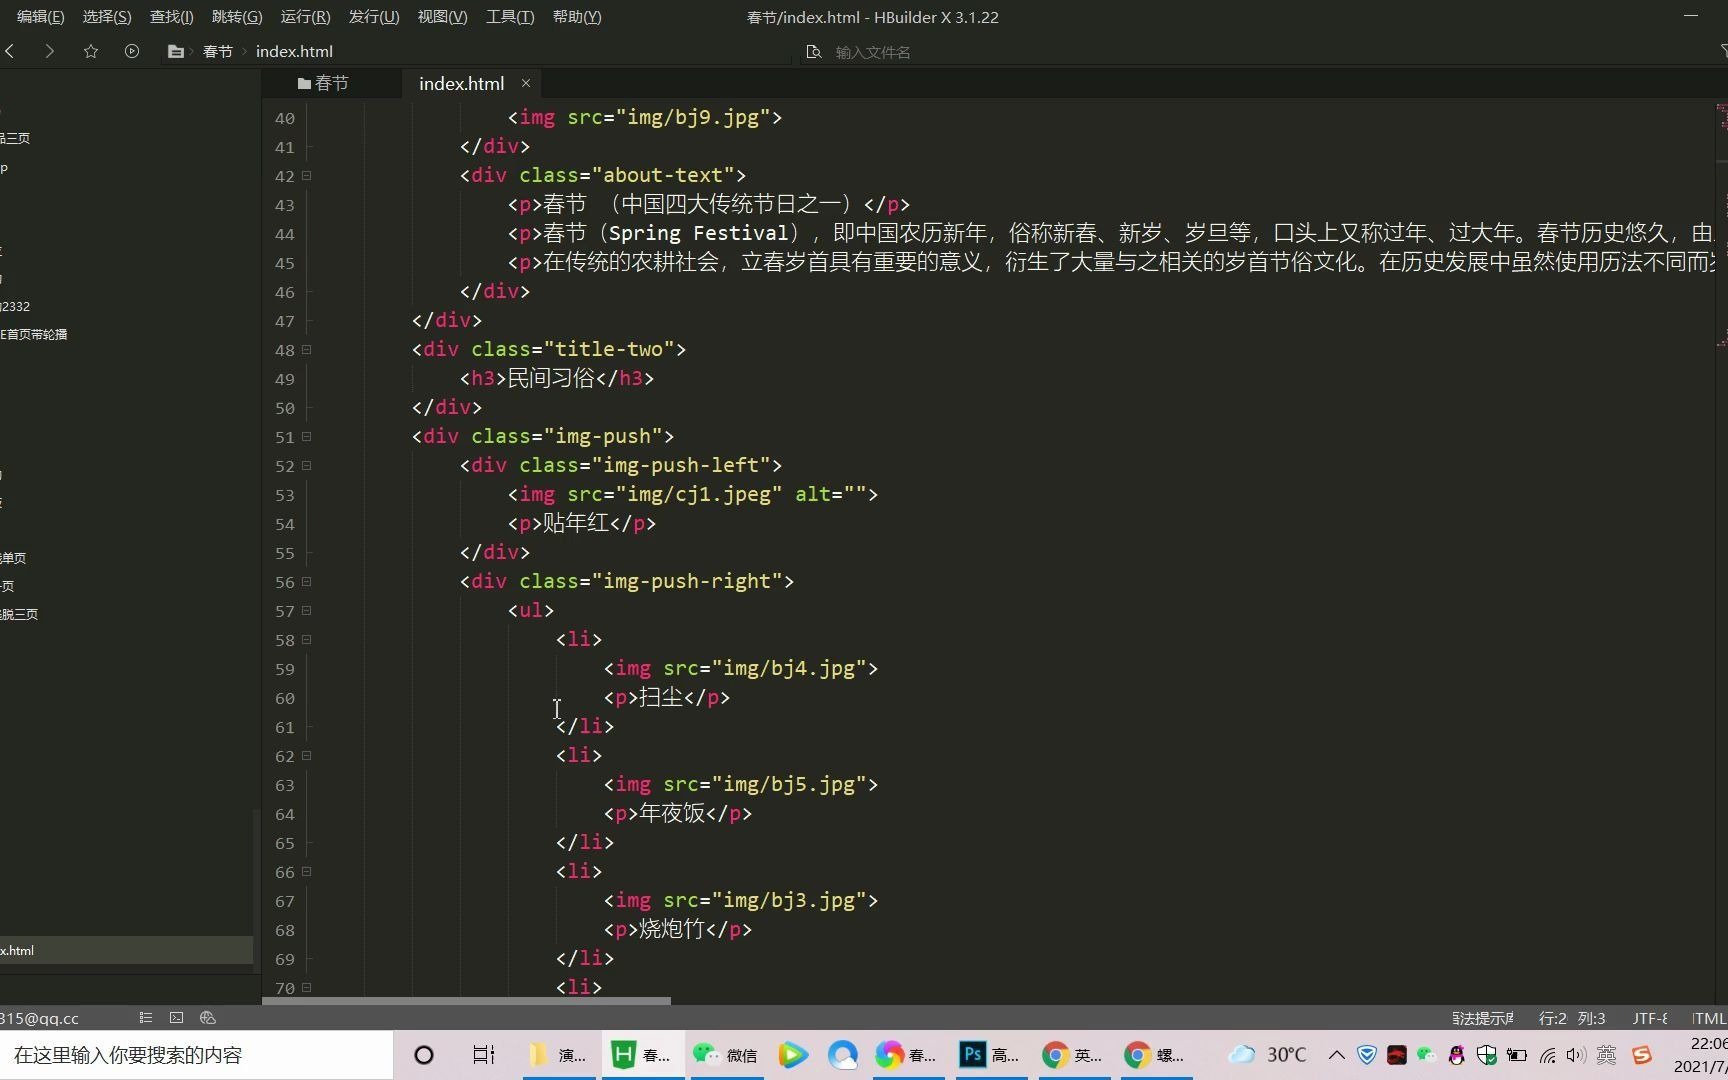Click the 行:2 列:3 cursor position indicator
The image size is (1728, 1080).
click(1572, 1018)
